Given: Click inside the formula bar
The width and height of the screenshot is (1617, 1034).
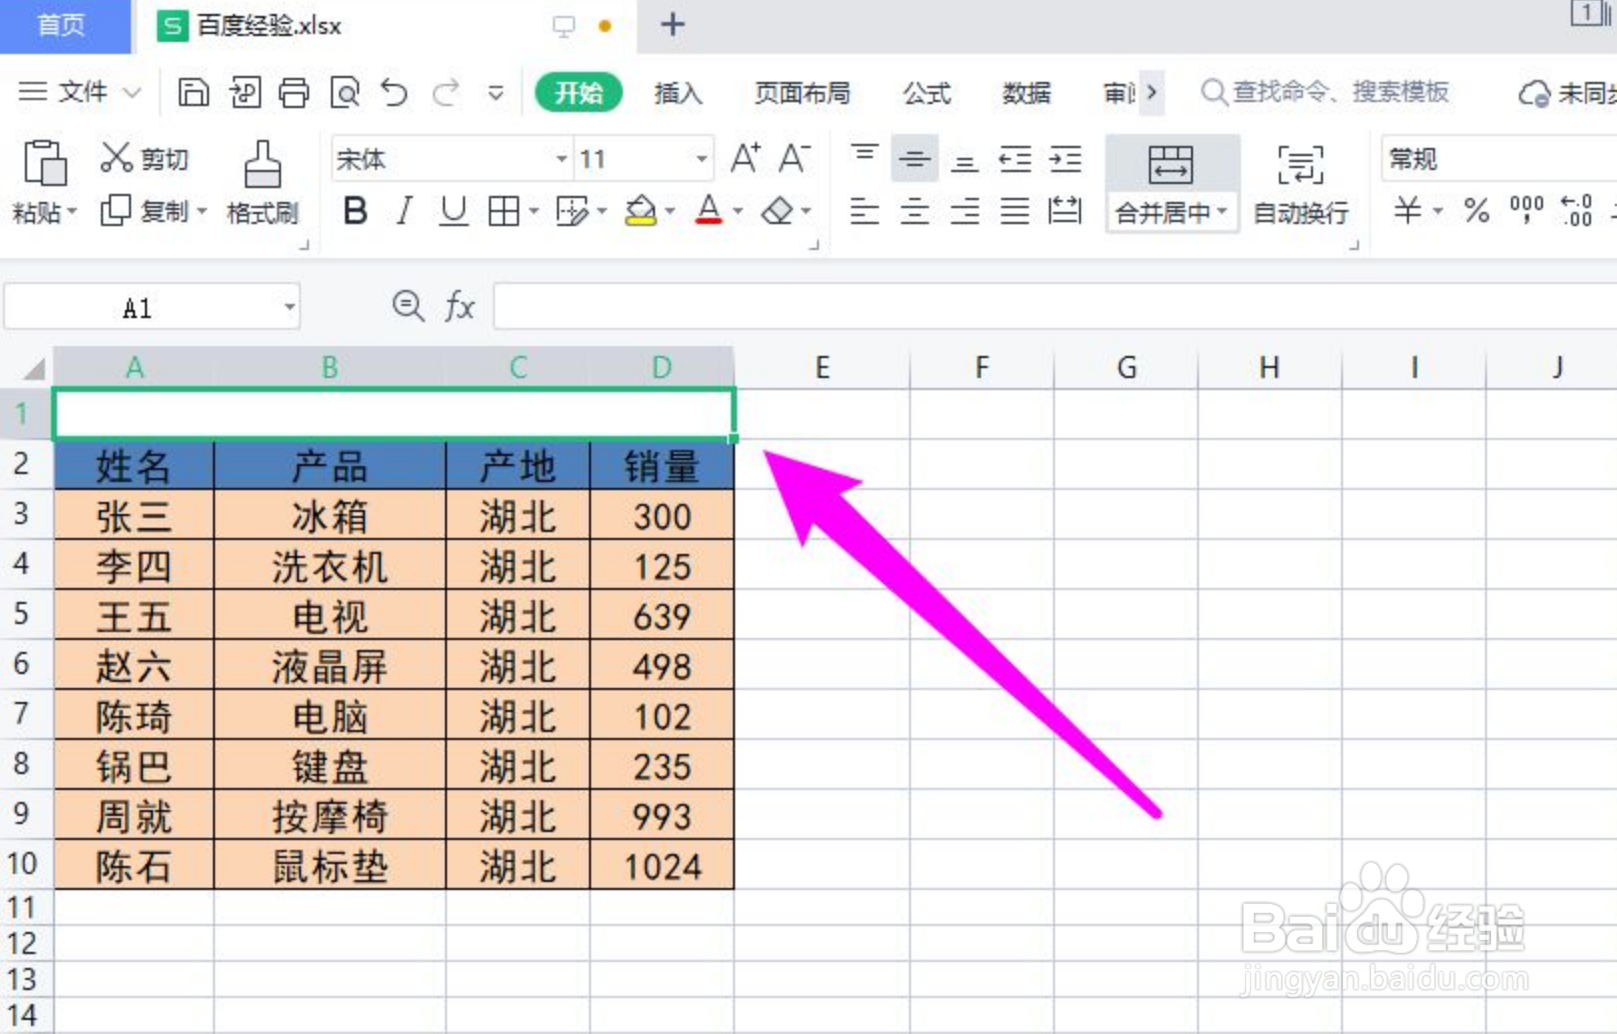Looking at the screenshot, I should [900, 307].
